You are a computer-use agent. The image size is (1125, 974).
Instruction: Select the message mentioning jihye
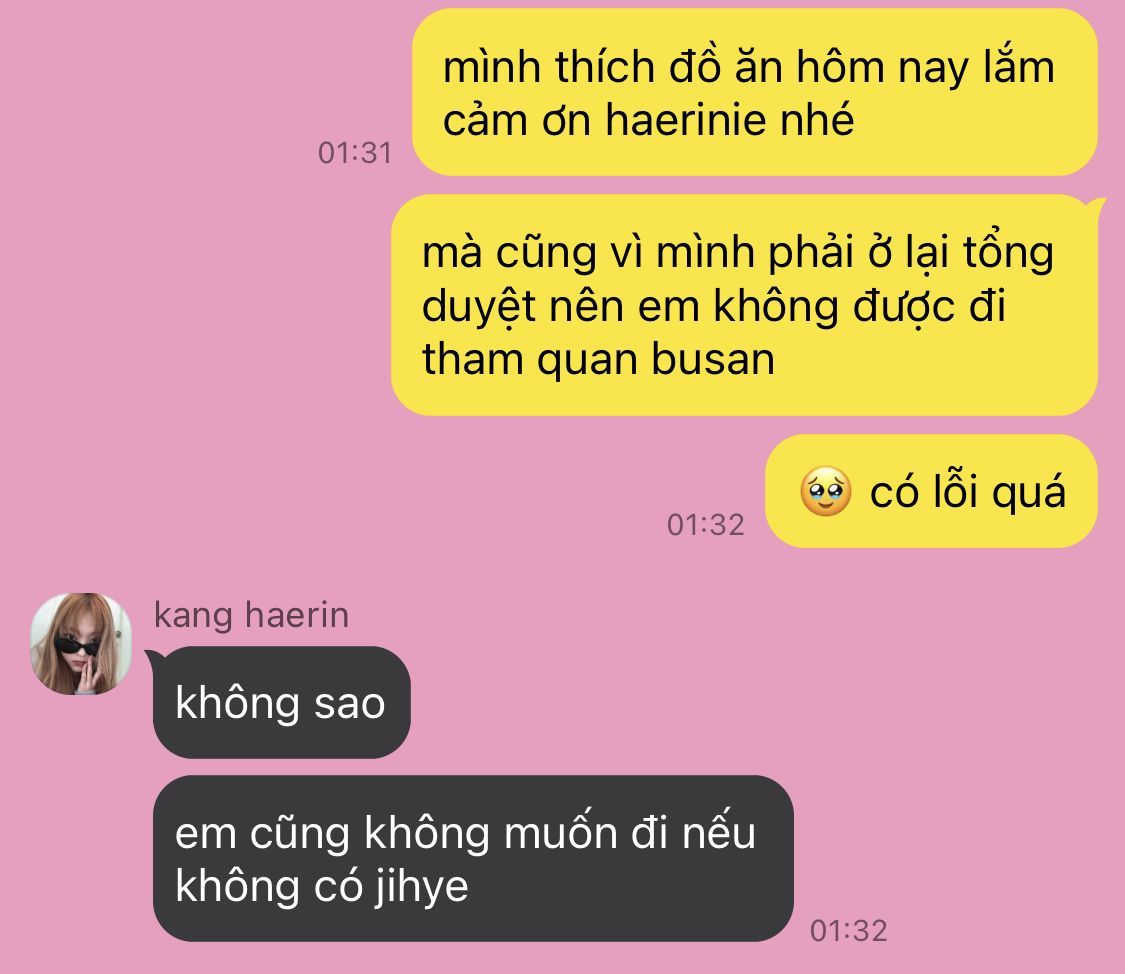[x=473, y=859]
